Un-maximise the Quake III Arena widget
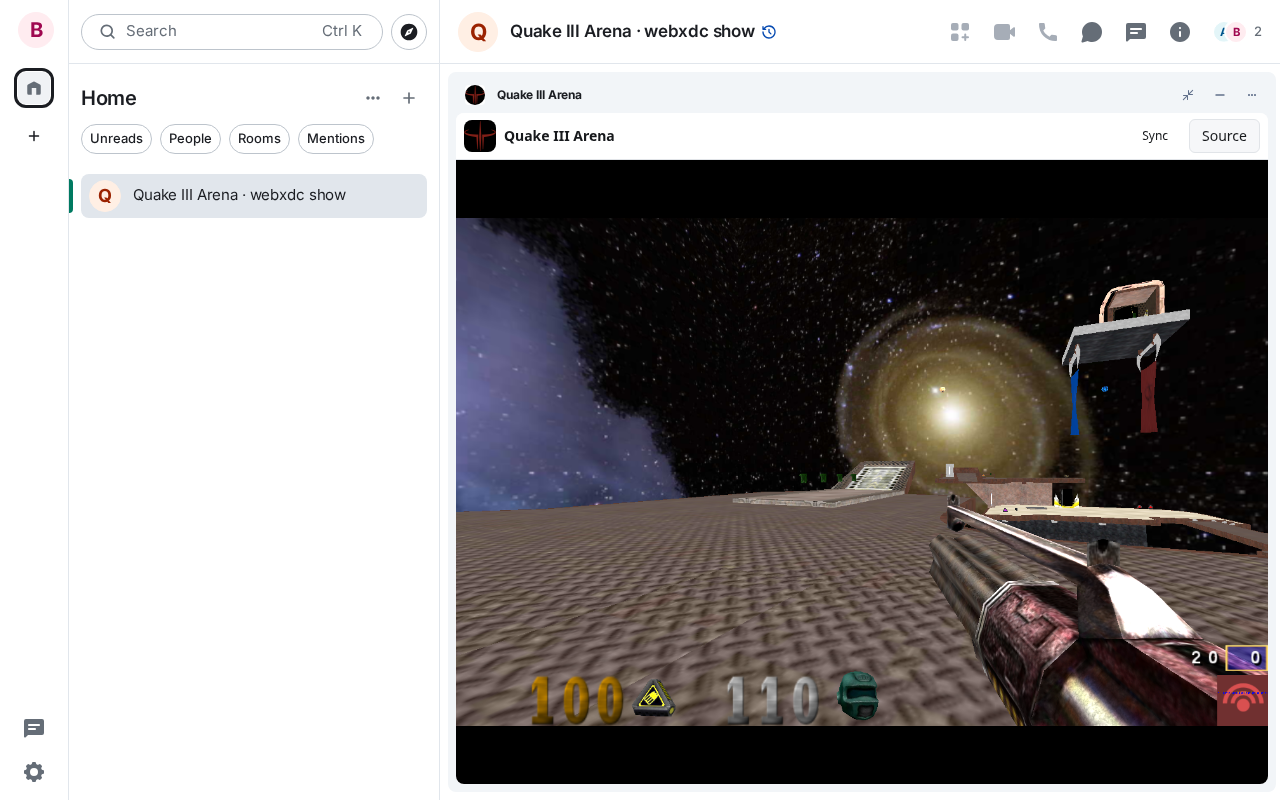This screenshot has height=800, width=1280. tap(1188, 95)
